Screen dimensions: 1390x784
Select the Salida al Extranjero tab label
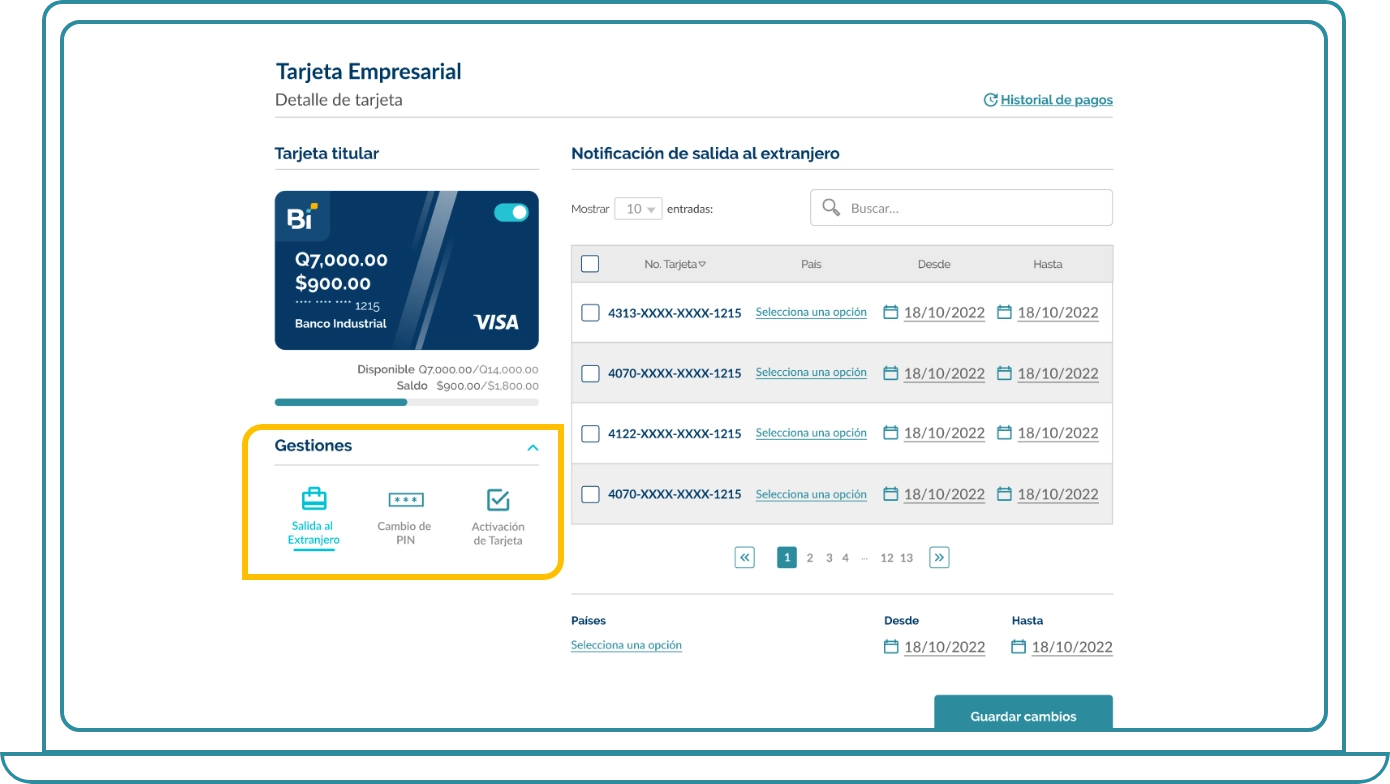[x=314, y=533]
